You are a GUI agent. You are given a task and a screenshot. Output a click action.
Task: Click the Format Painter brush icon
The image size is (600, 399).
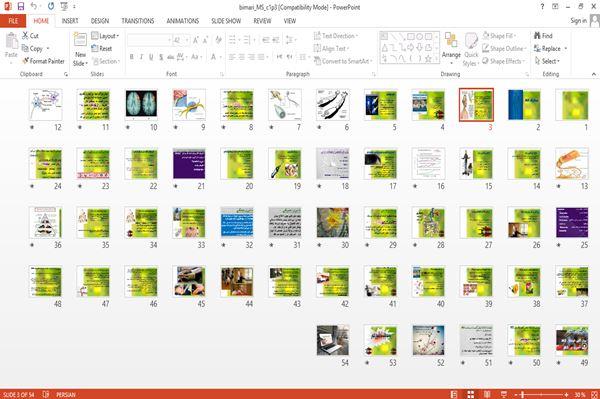point(26,61)
